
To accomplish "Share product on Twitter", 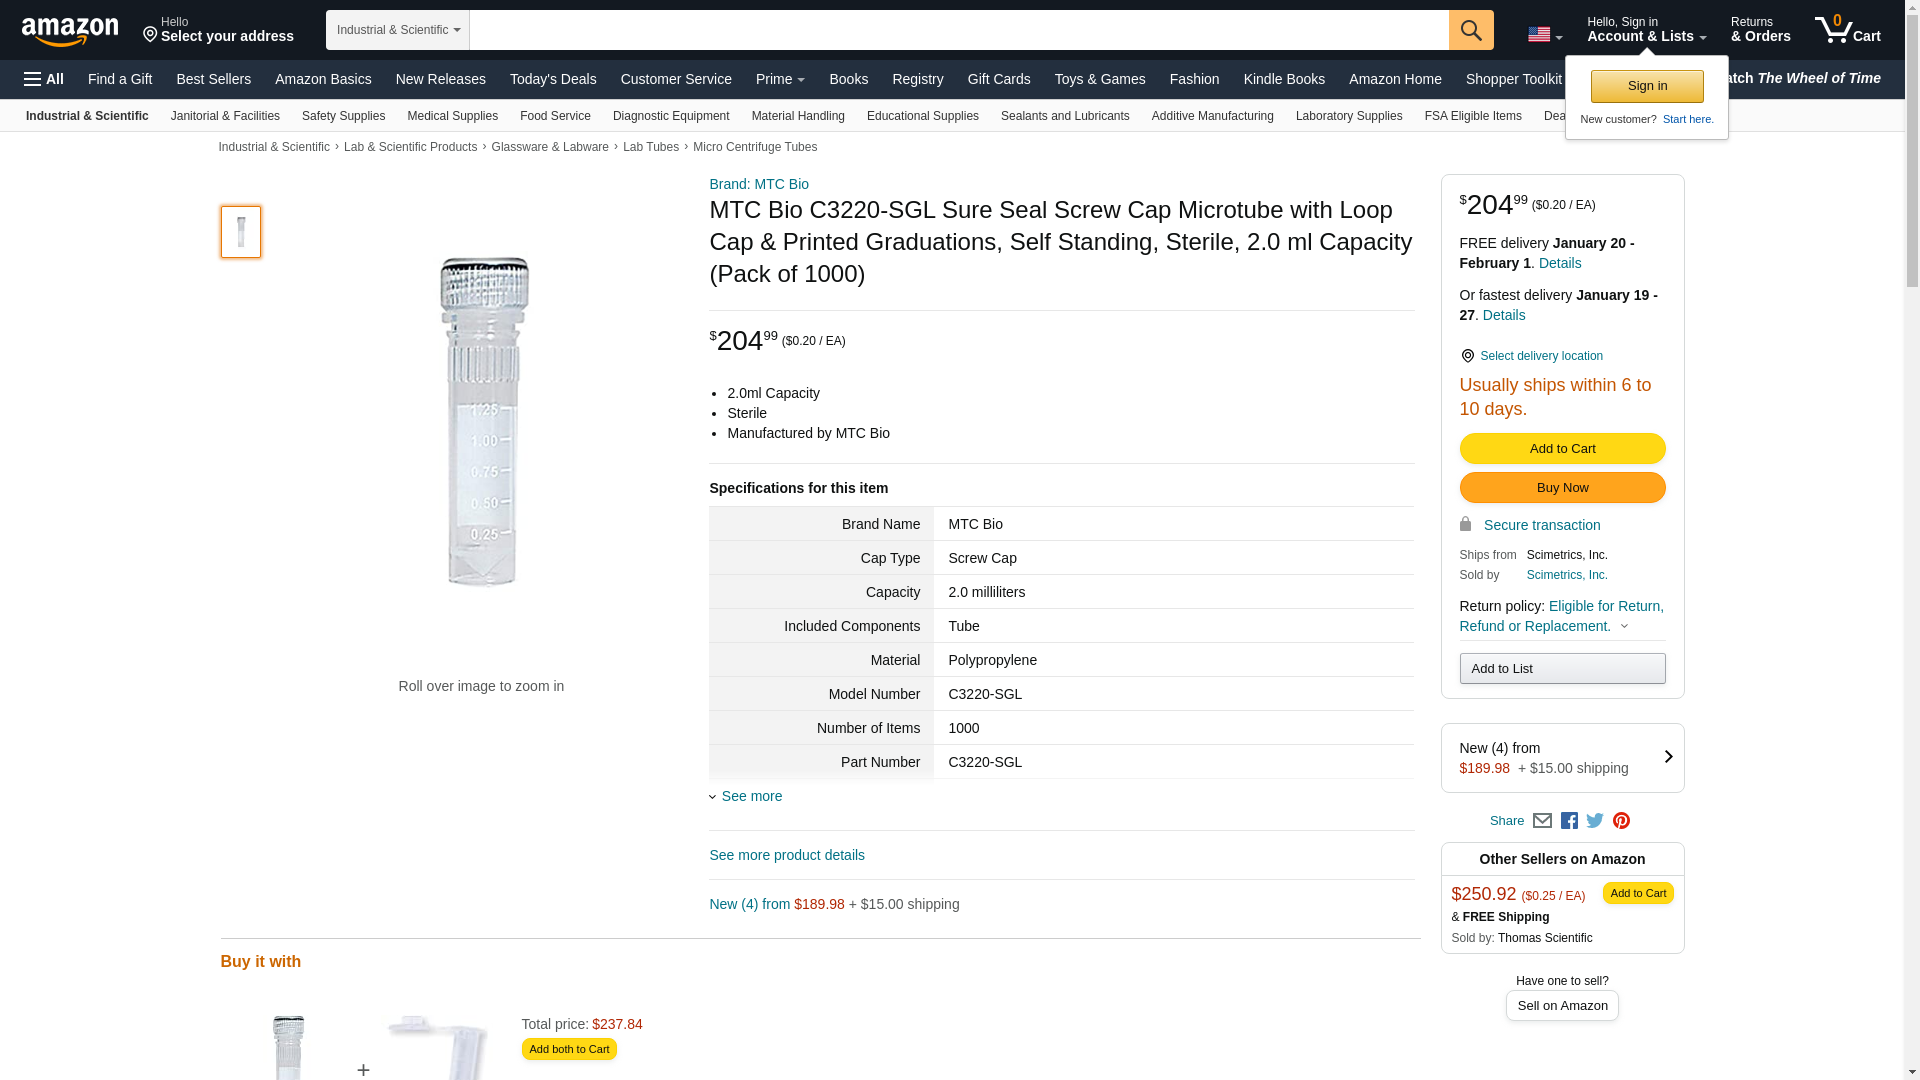I will point(1595,821).
